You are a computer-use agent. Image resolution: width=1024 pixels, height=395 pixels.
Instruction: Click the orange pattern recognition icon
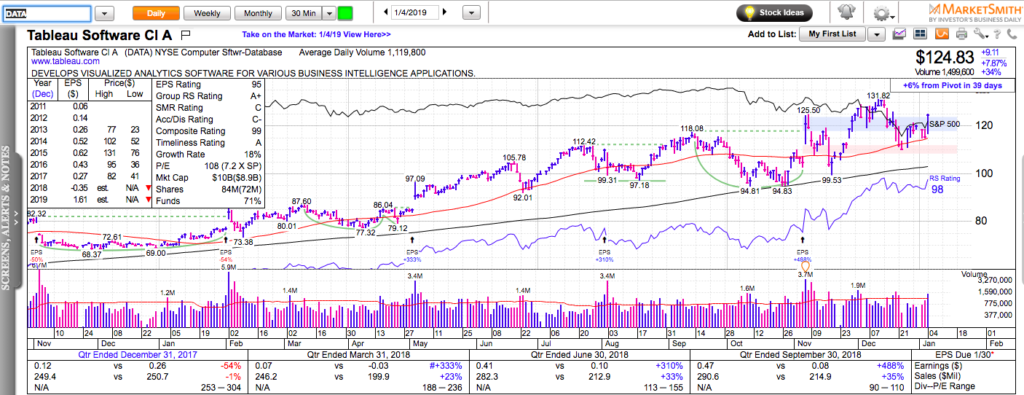pyautogui.click(x=942, y=34)
